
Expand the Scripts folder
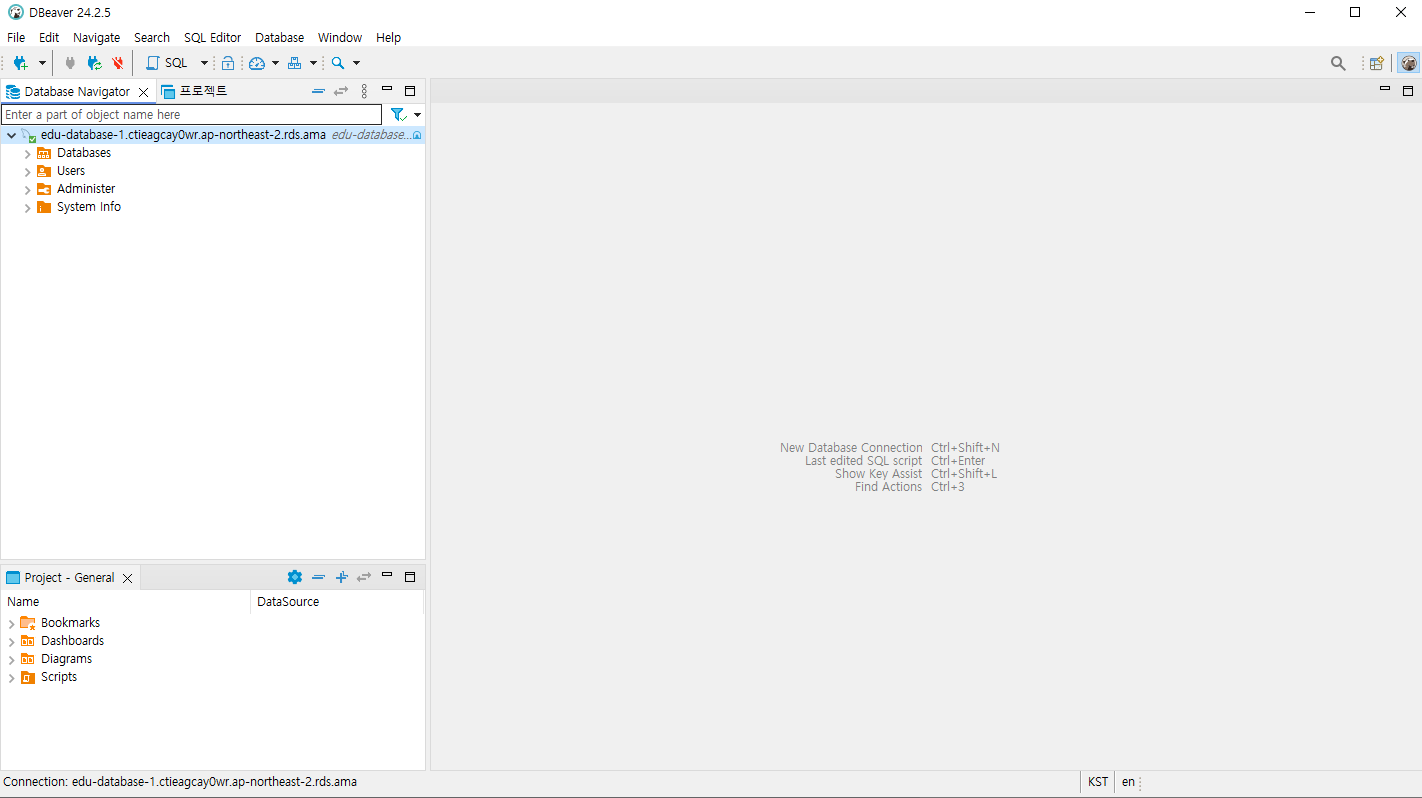click(x=11, y=677)
